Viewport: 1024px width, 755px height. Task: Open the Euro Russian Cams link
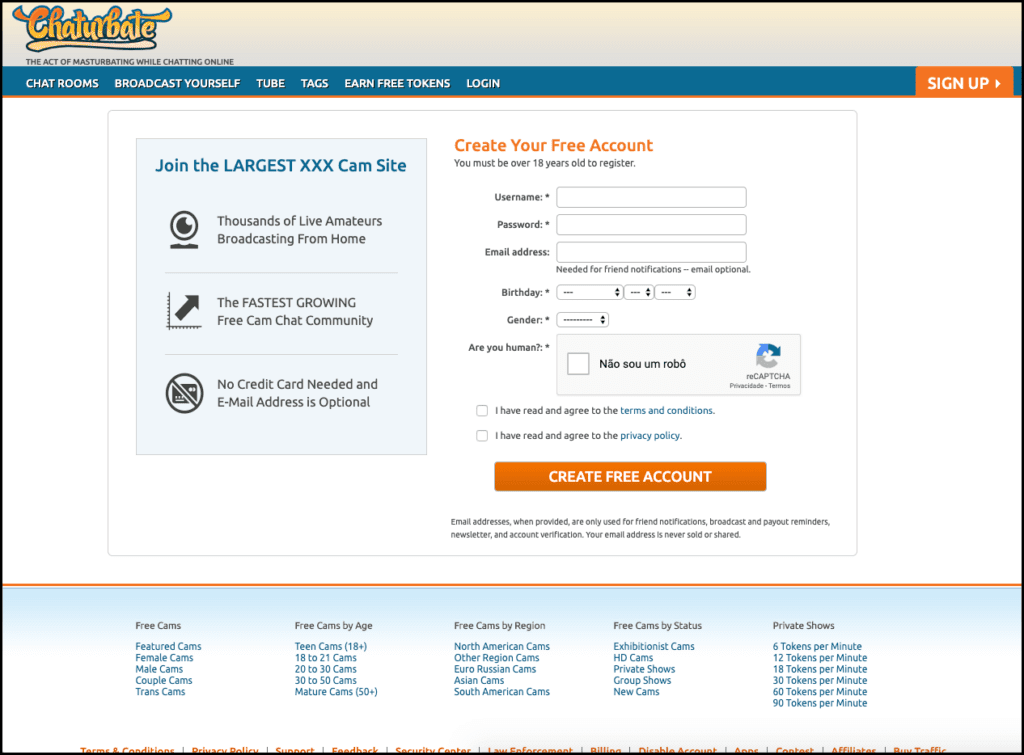tap(495, 669)
